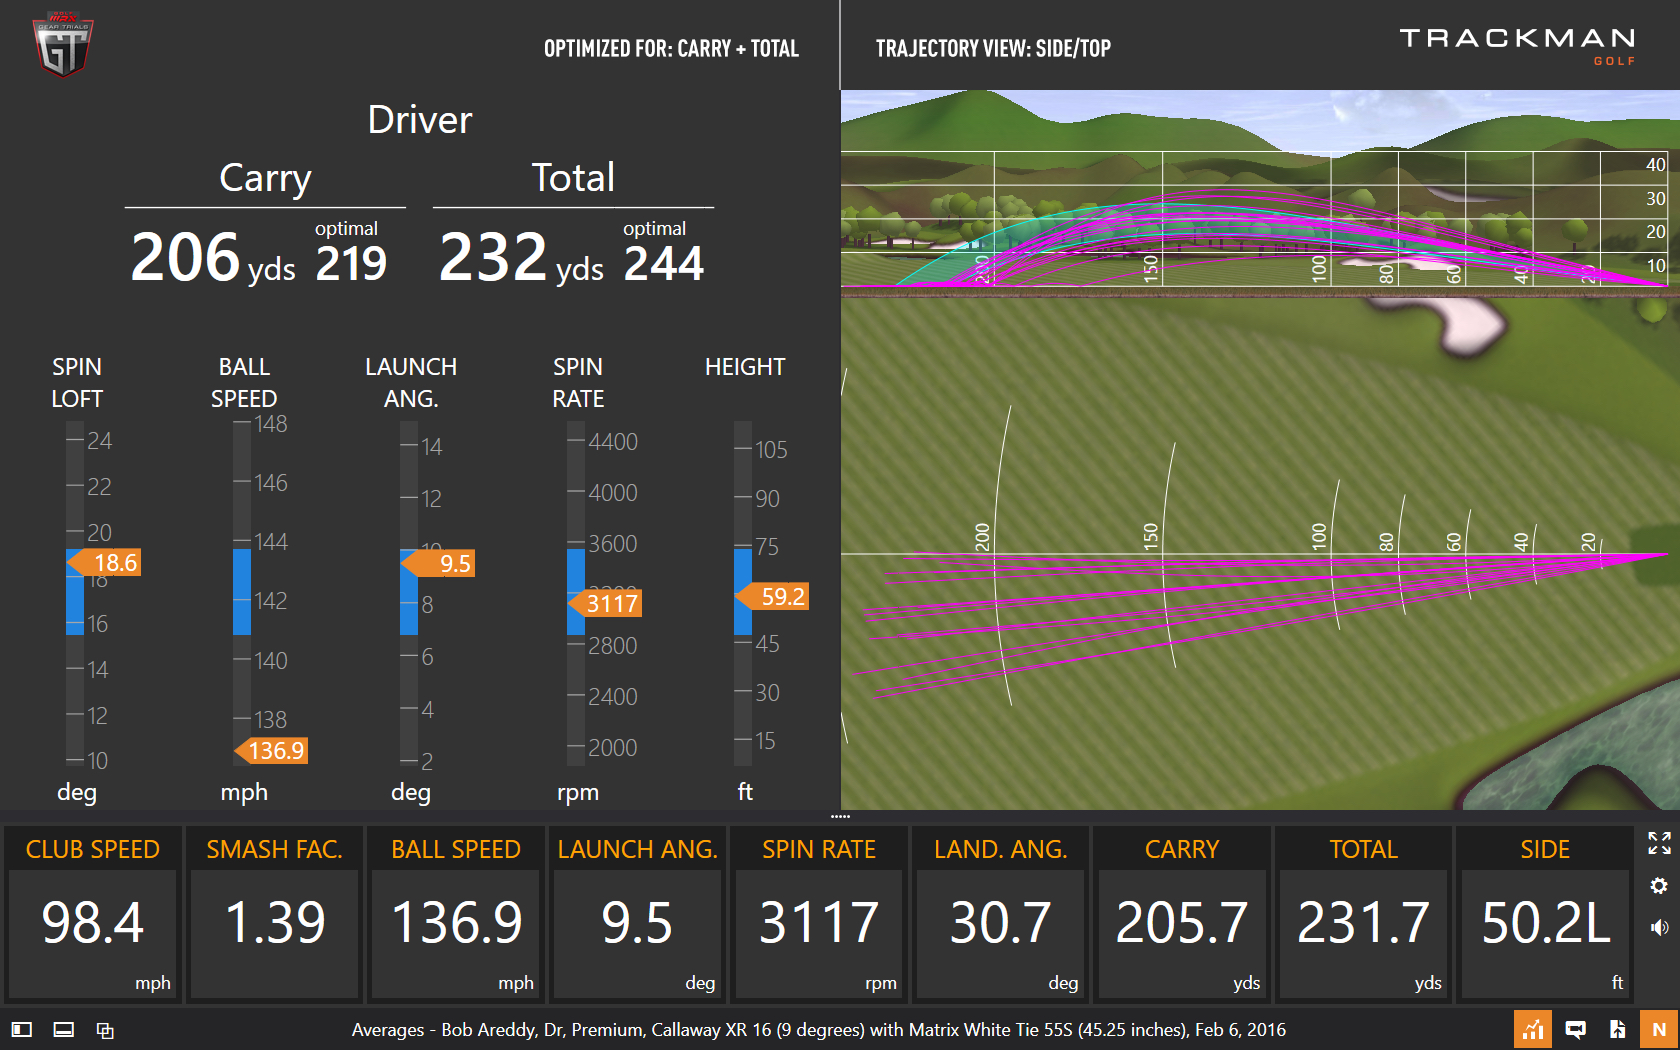Click the 'TRAJECTORY VIEW: SIDE/TOP' header
This screenshot has width=1680, height=1050.
993,48
